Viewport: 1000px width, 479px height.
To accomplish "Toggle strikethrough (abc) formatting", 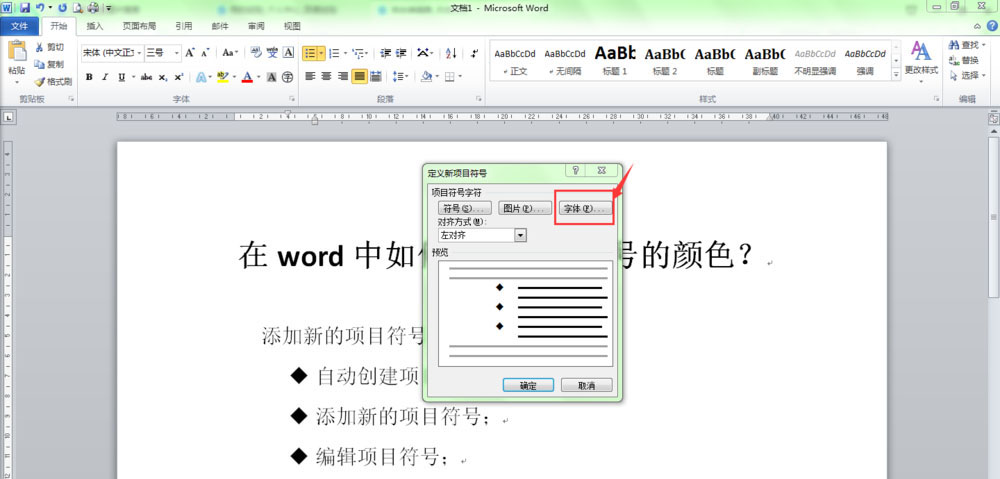I will (x=147, y=77).
